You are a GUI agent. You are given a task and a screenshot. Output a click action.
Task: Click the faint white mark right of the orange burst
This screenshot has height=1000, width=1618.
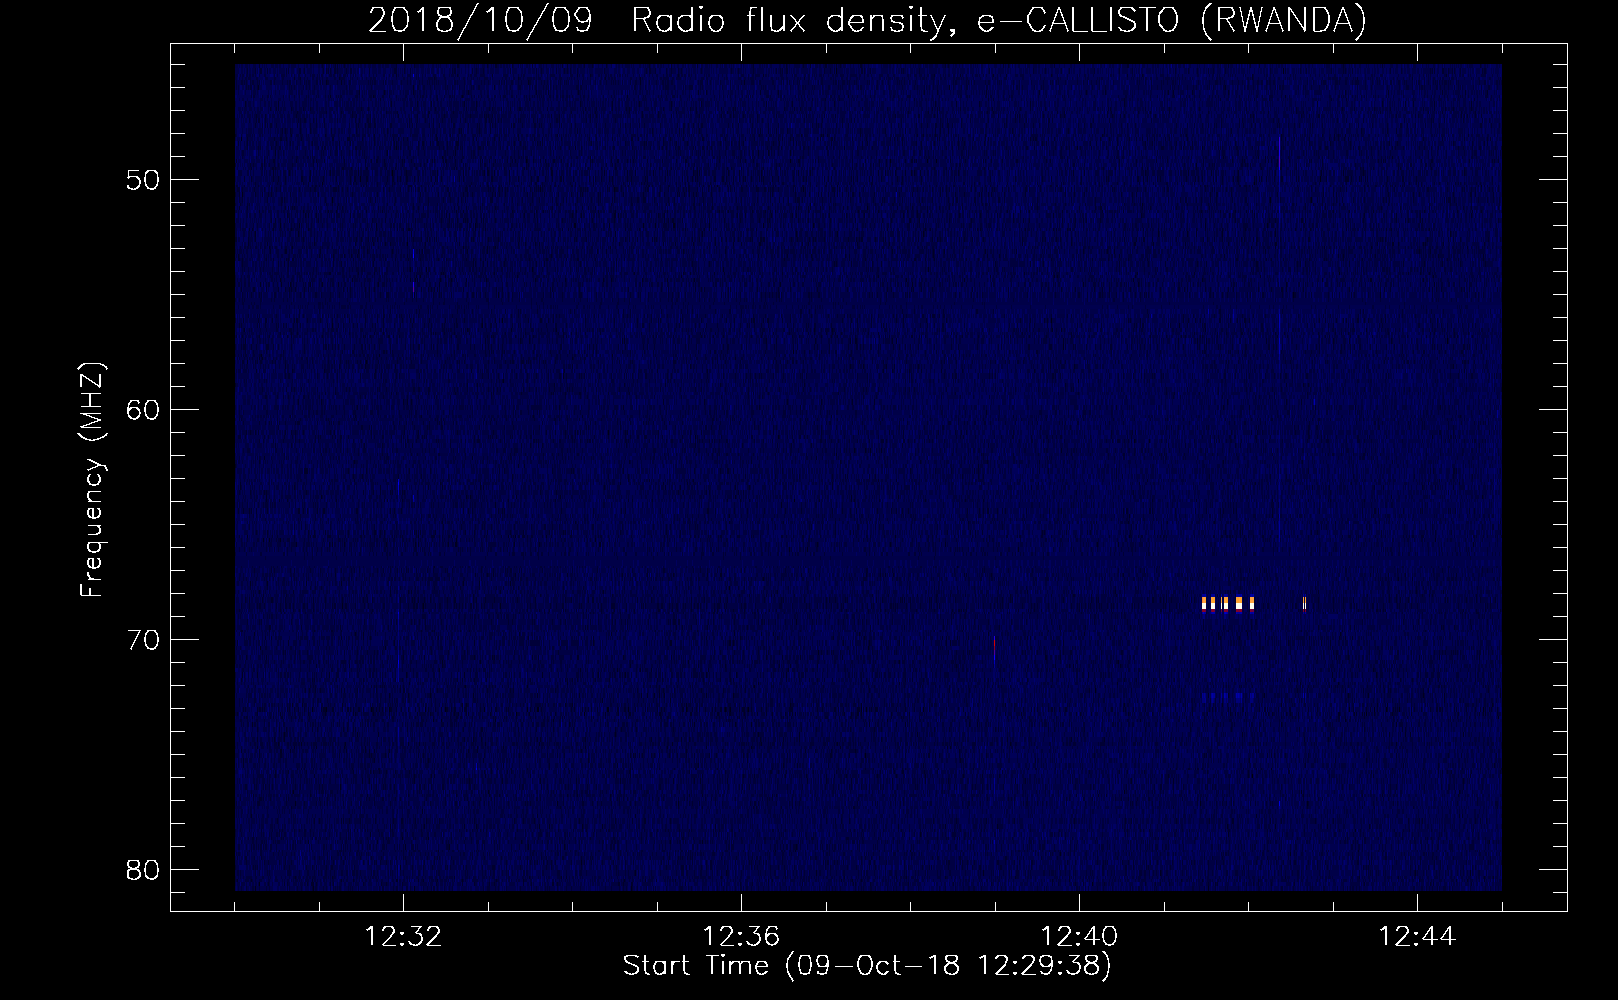pyautogui.click(x=1304, y=603)
